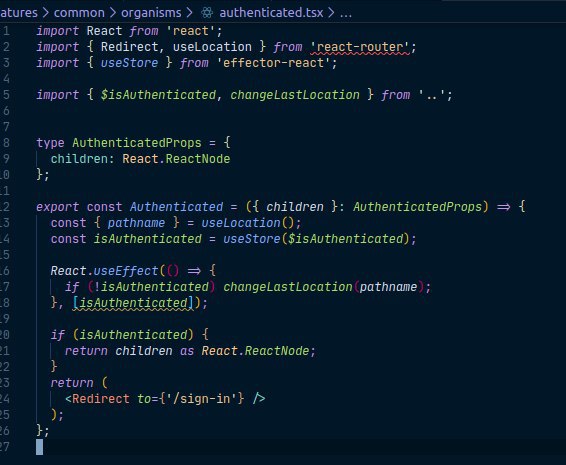Image resolution: width=566 pixels, height=465 pixels.
Task: Click line number 12 in the gutter
Action: pyautogui.click(x=5, y=207)
